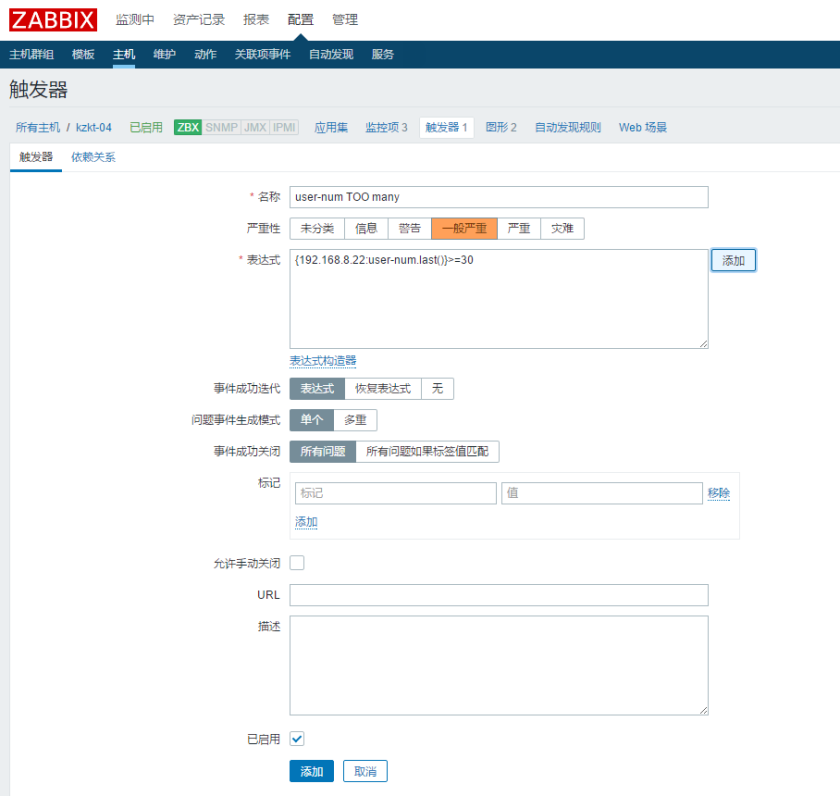Click the JMX availability badge
This screenshot has width=840, height=796.
[x=255, y=127]
